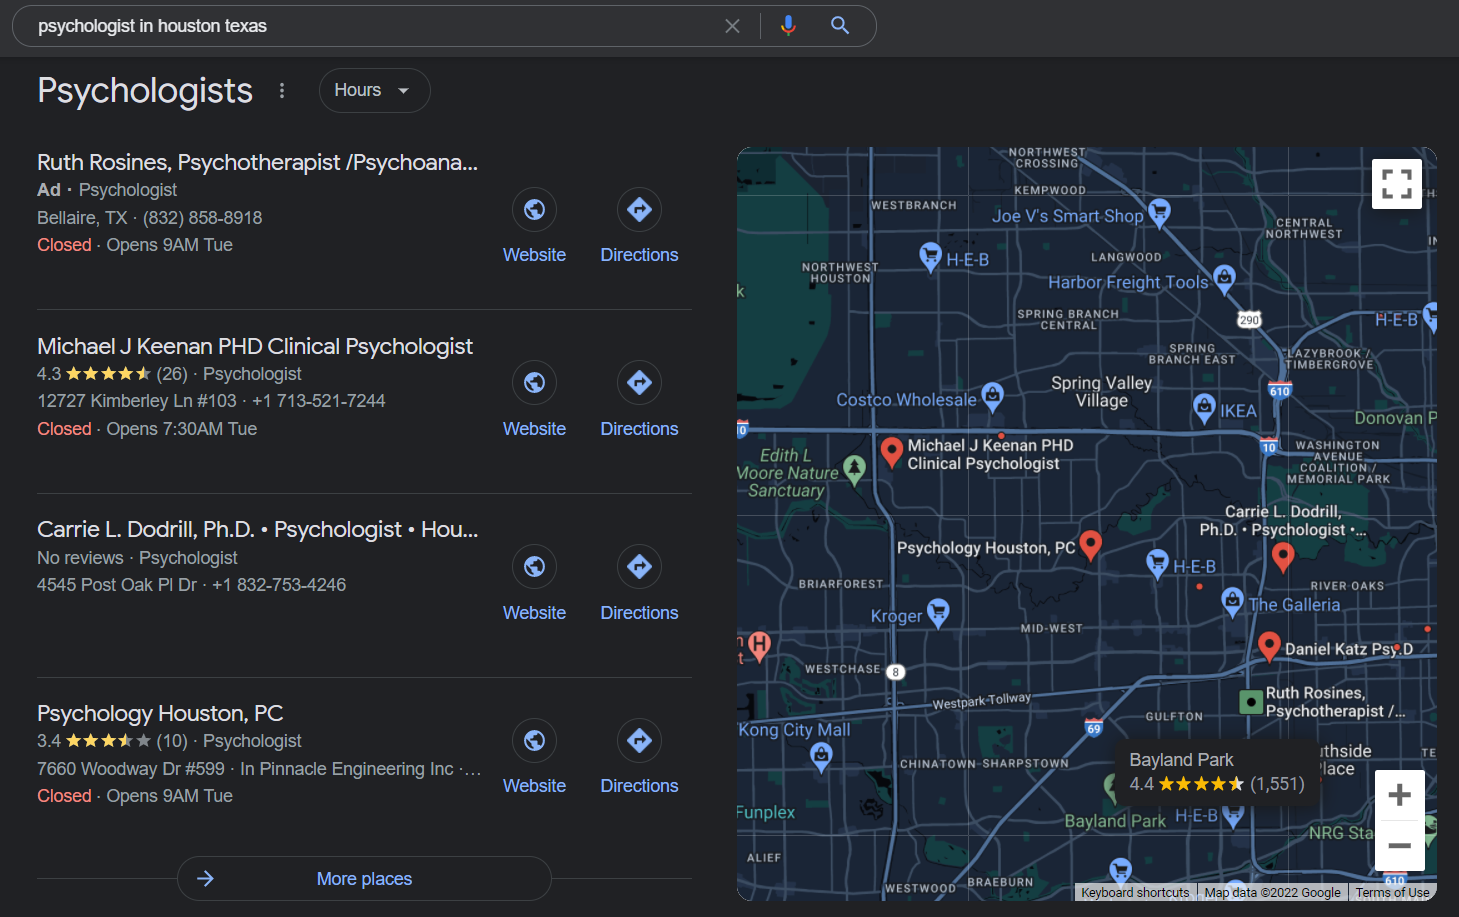Image resolution: width=1459 pixels, height=917 pixels.
Task: Open Keyboard shortcuts on the map
Action: [x=1135, y=892]
